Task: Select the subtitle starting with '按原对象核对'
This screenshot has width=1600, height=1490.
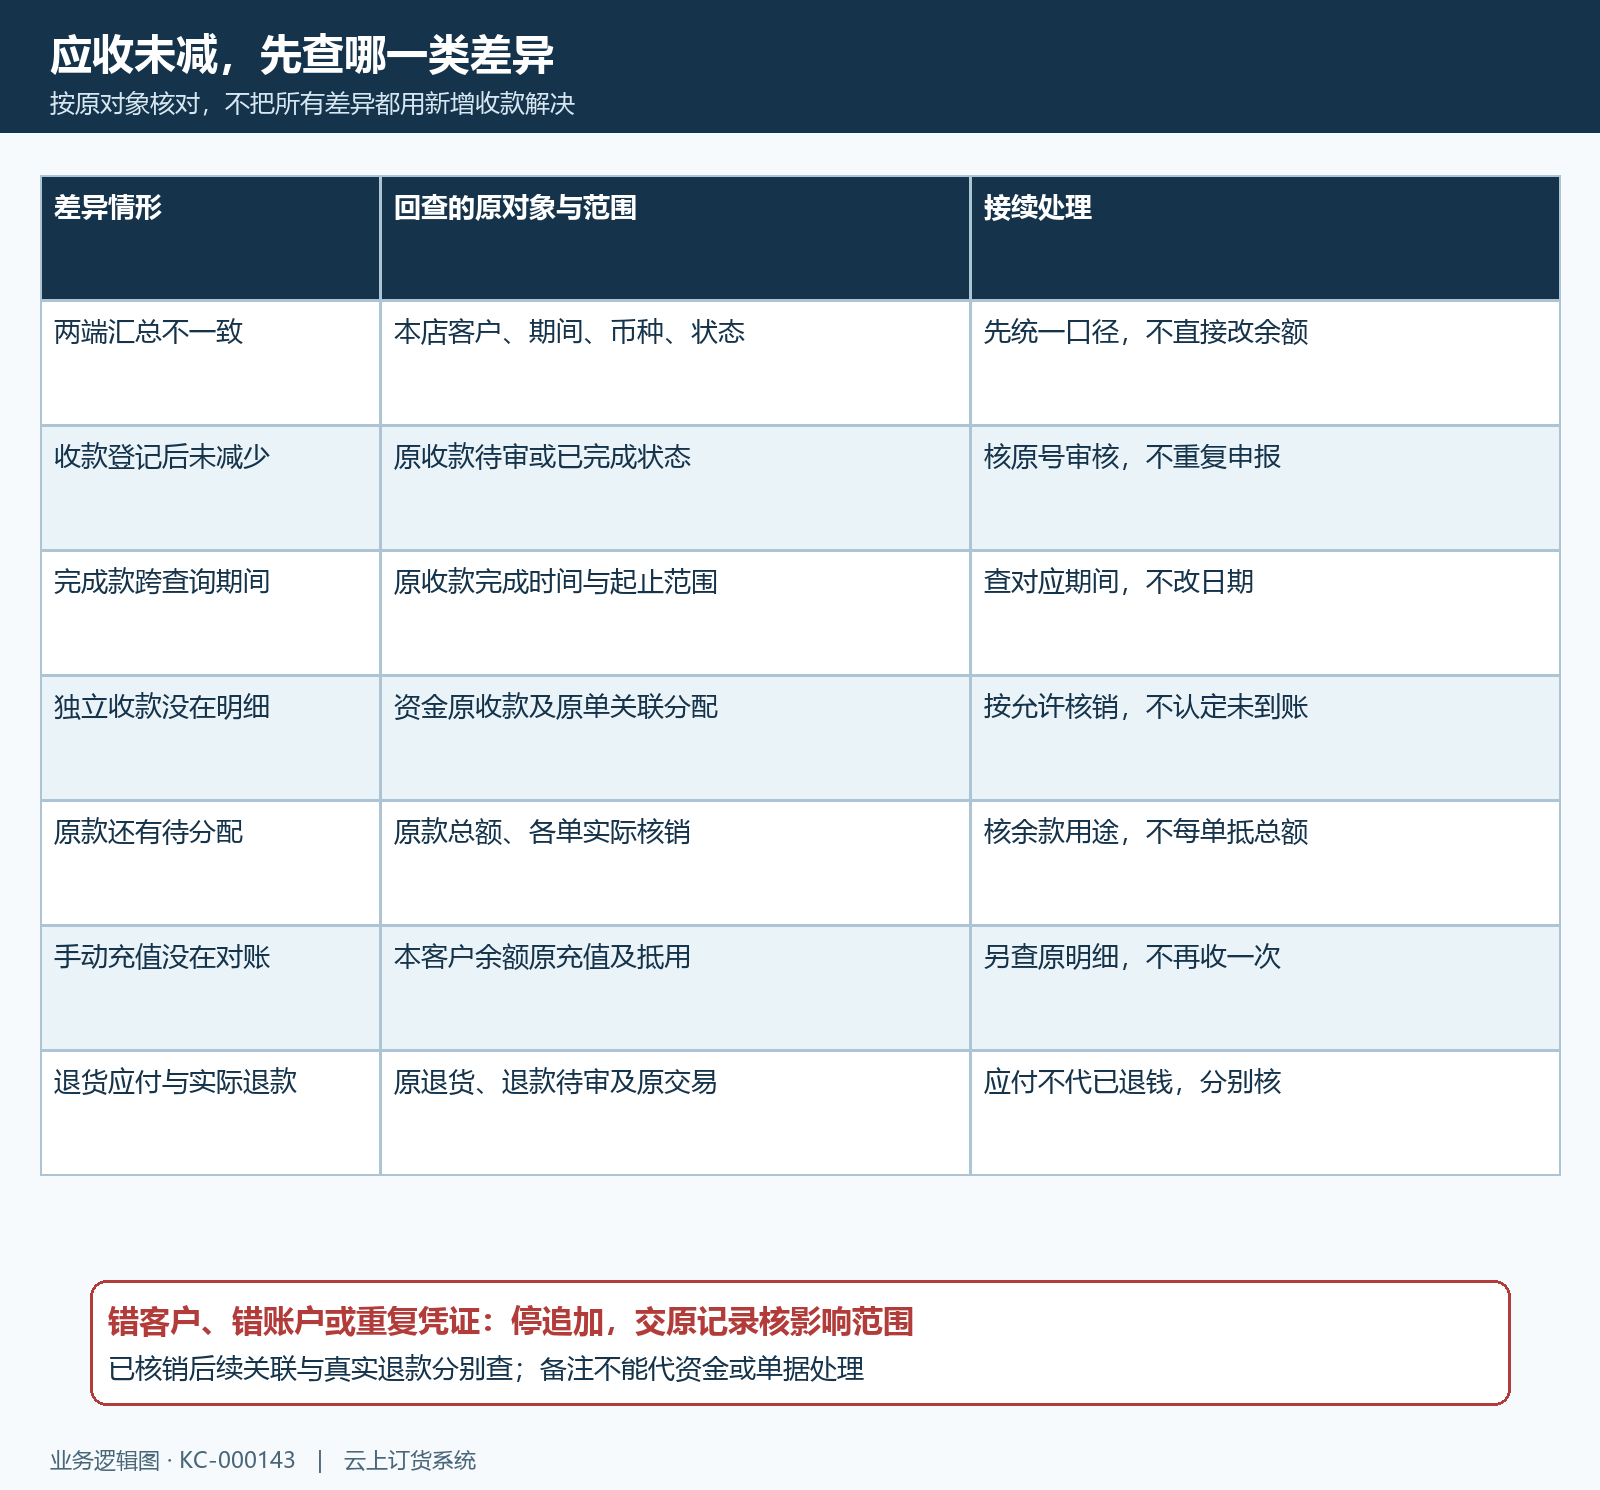Action: tap(312, 104)
